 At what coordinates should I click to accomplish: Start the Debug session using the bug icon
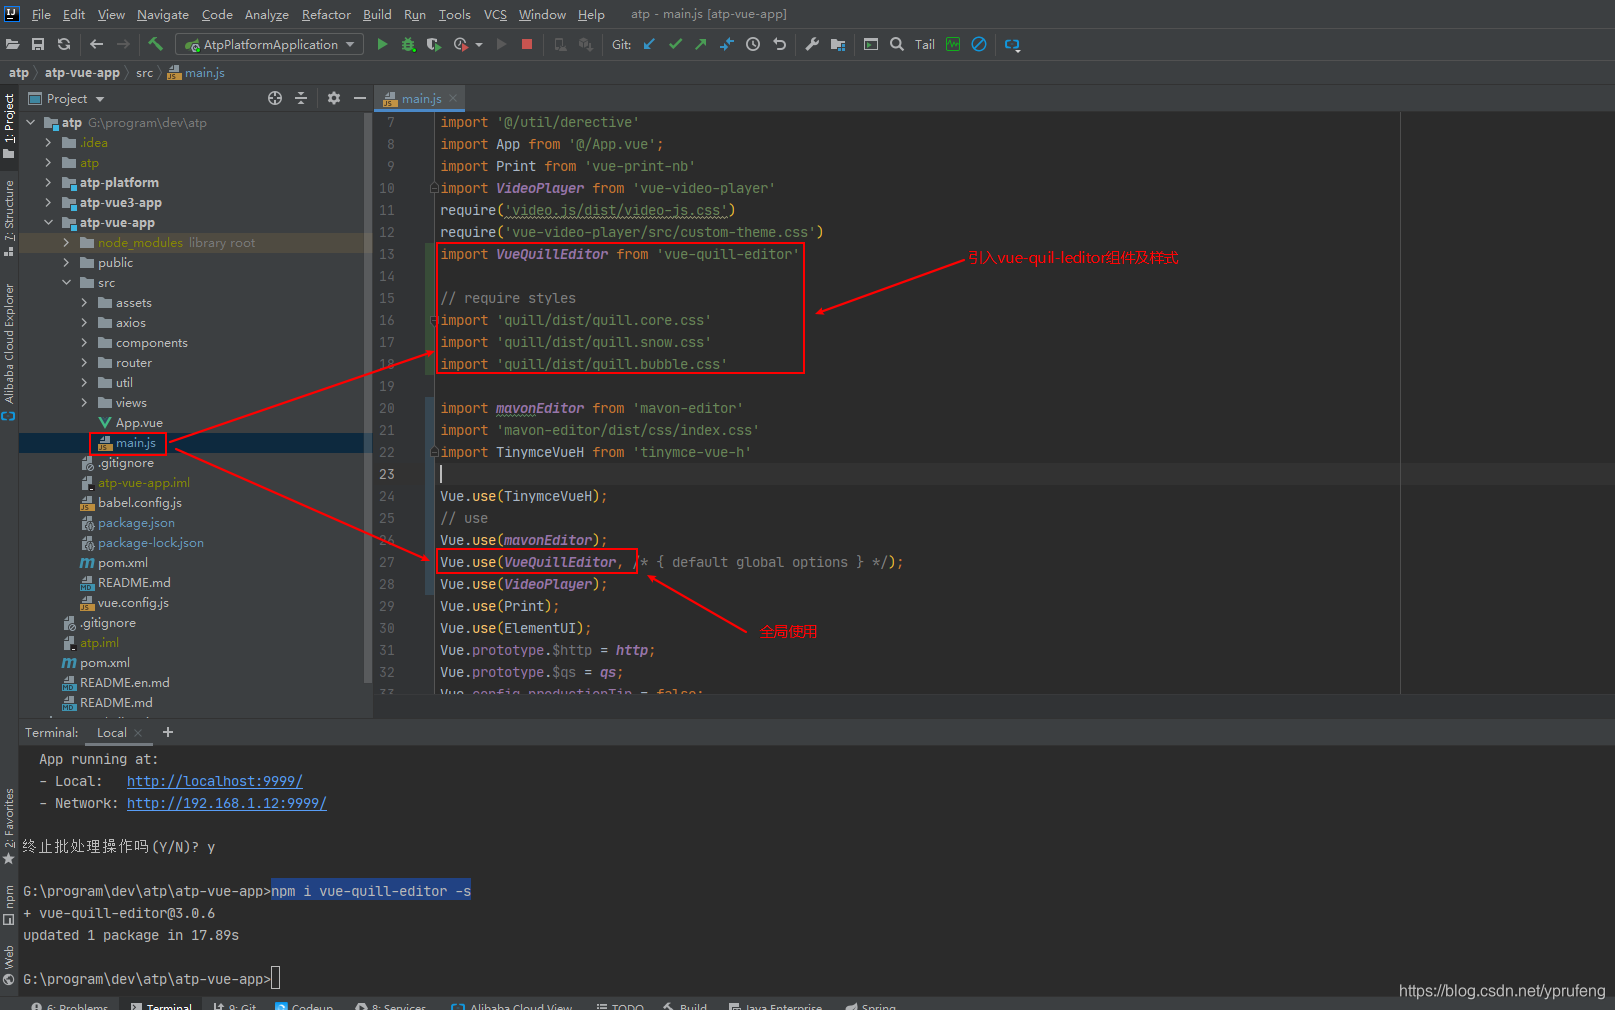coord(407,44)
